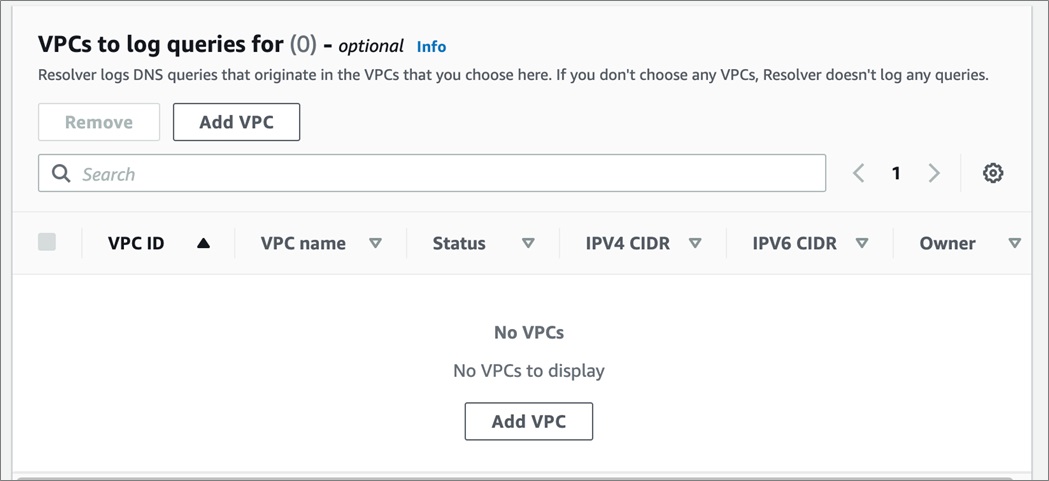Go to next page with right chevron
The width and height of the screenshot is (1049, 481).
[934, 174]
